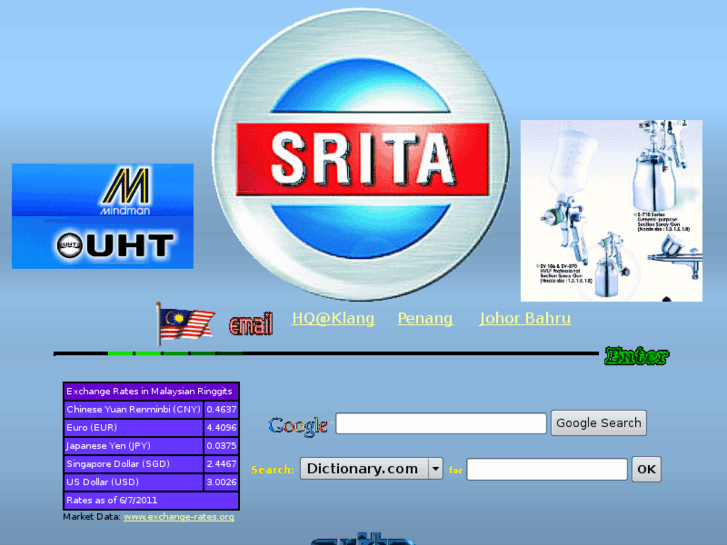
Task: Open the spray gun product image
Action: click(x=611, y=211)
